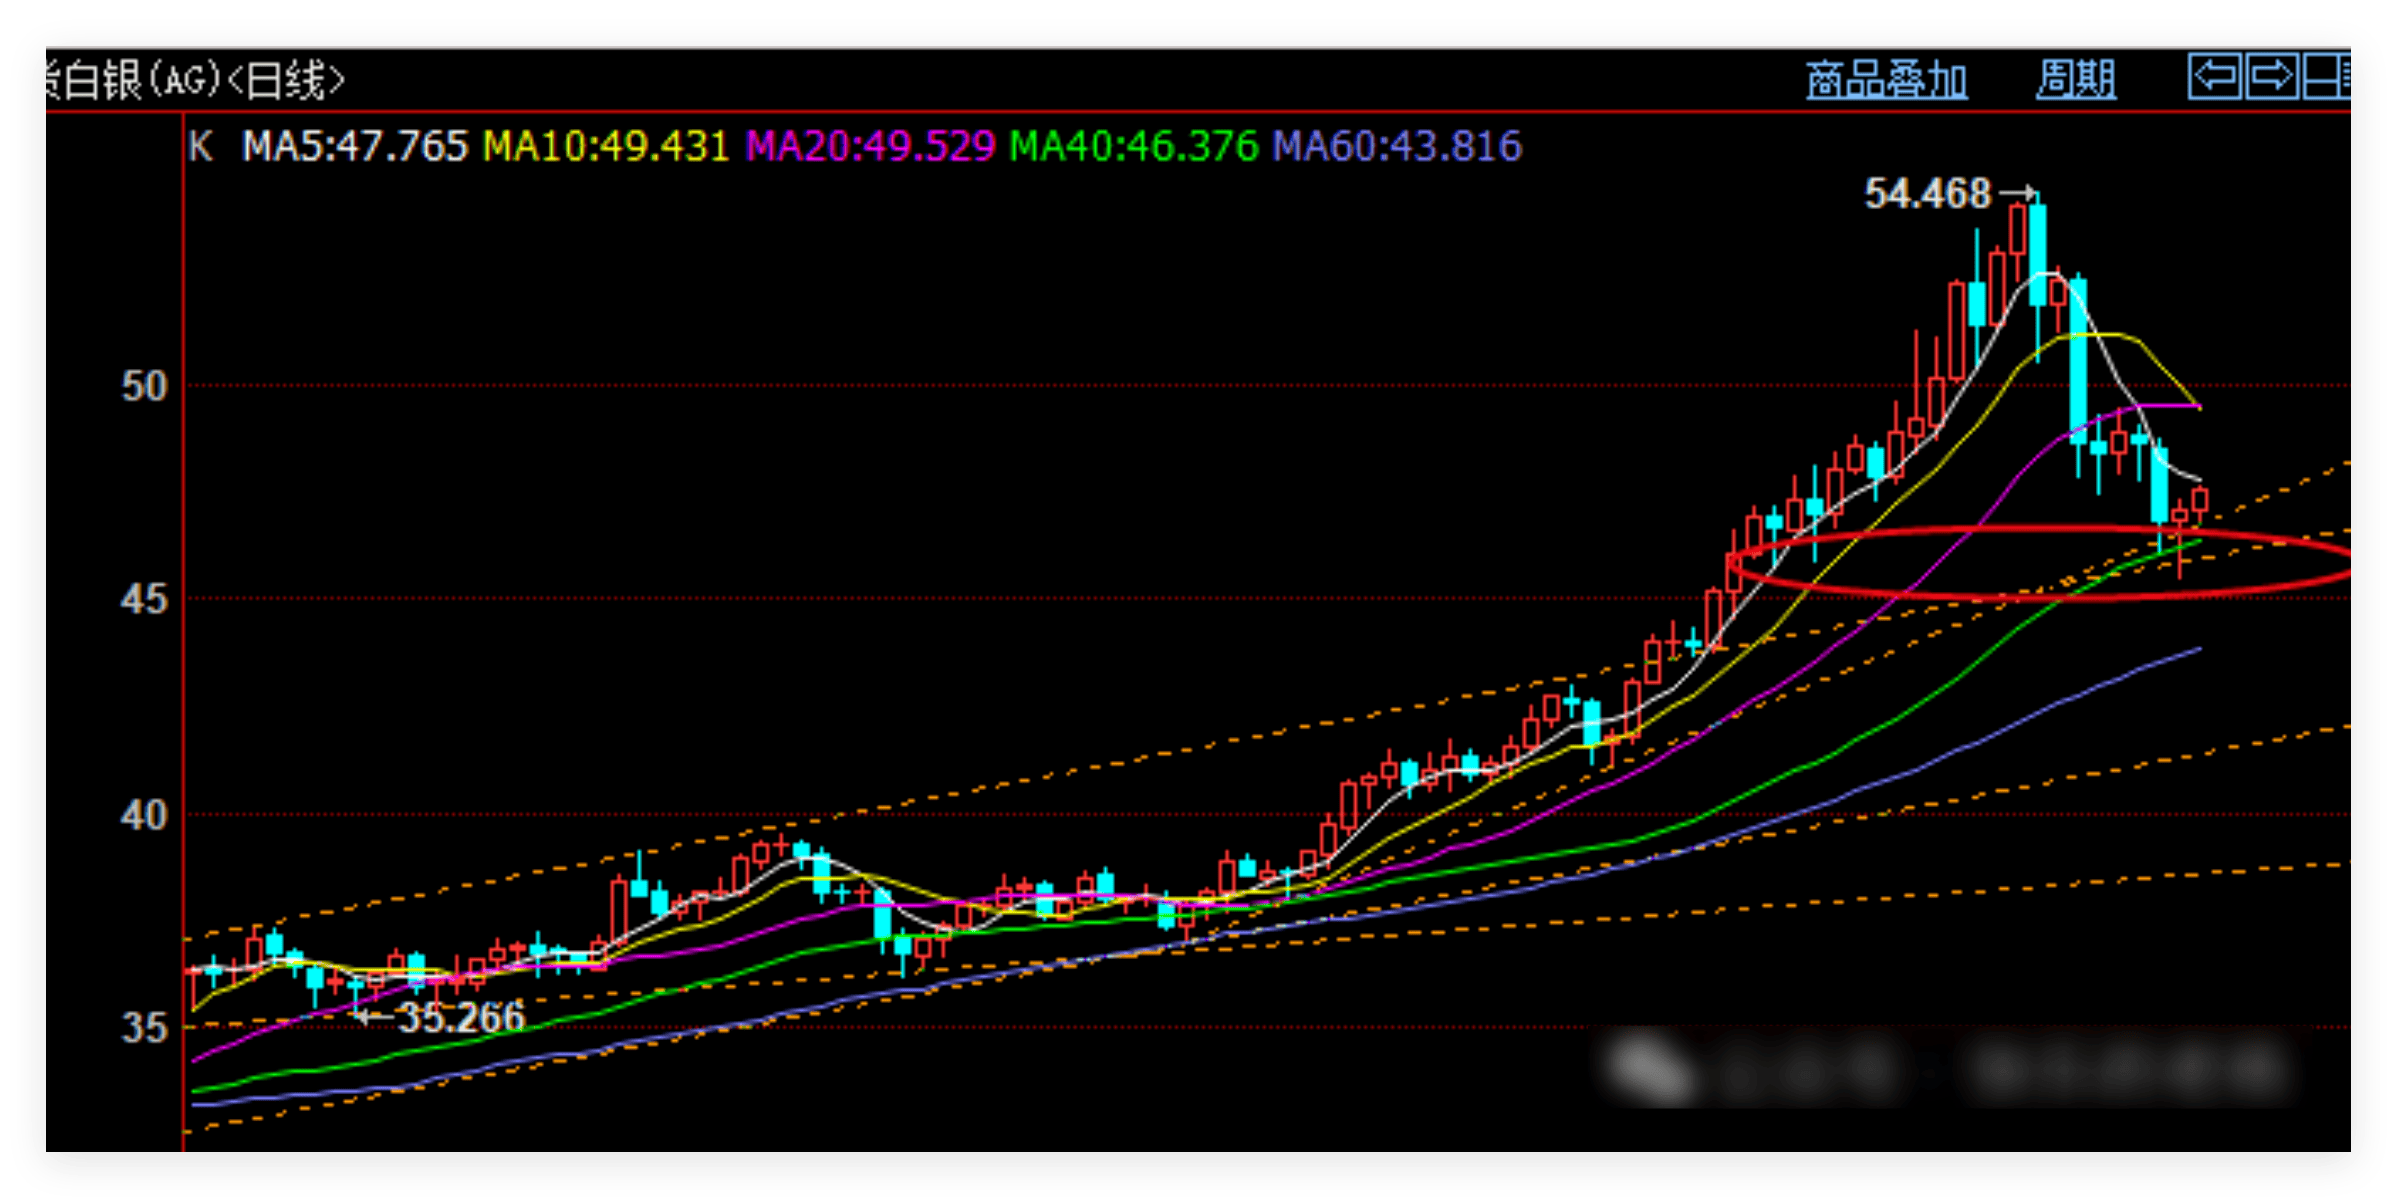This screenshot has height=1198, width=2397.
Task: Click the tall cyan candle at the peak
Action: [x=2037, y=255]
